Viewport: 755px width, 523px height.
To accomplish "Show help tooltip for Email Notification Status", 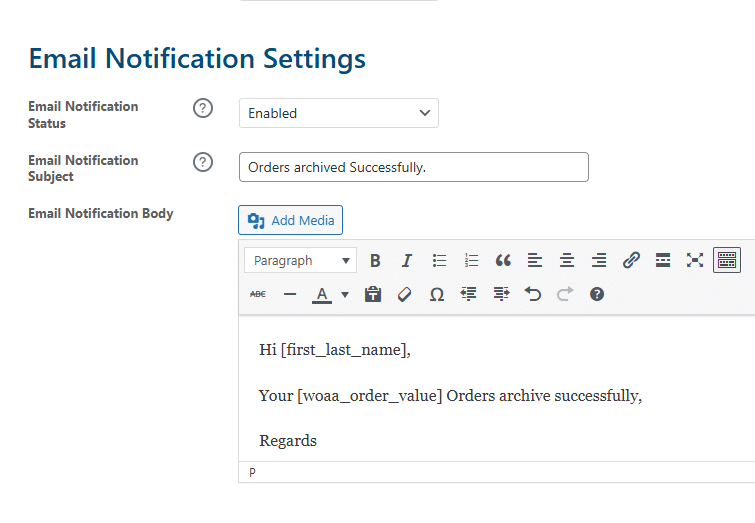I will [203, 108].
